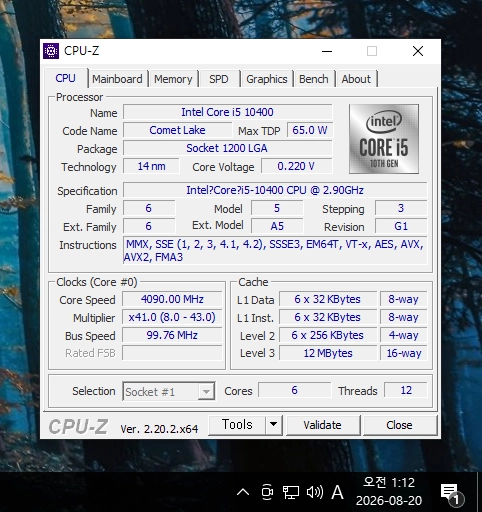Click the Package value Socket 1200 LGA
The image size is (482, 512).
[228, 148]
